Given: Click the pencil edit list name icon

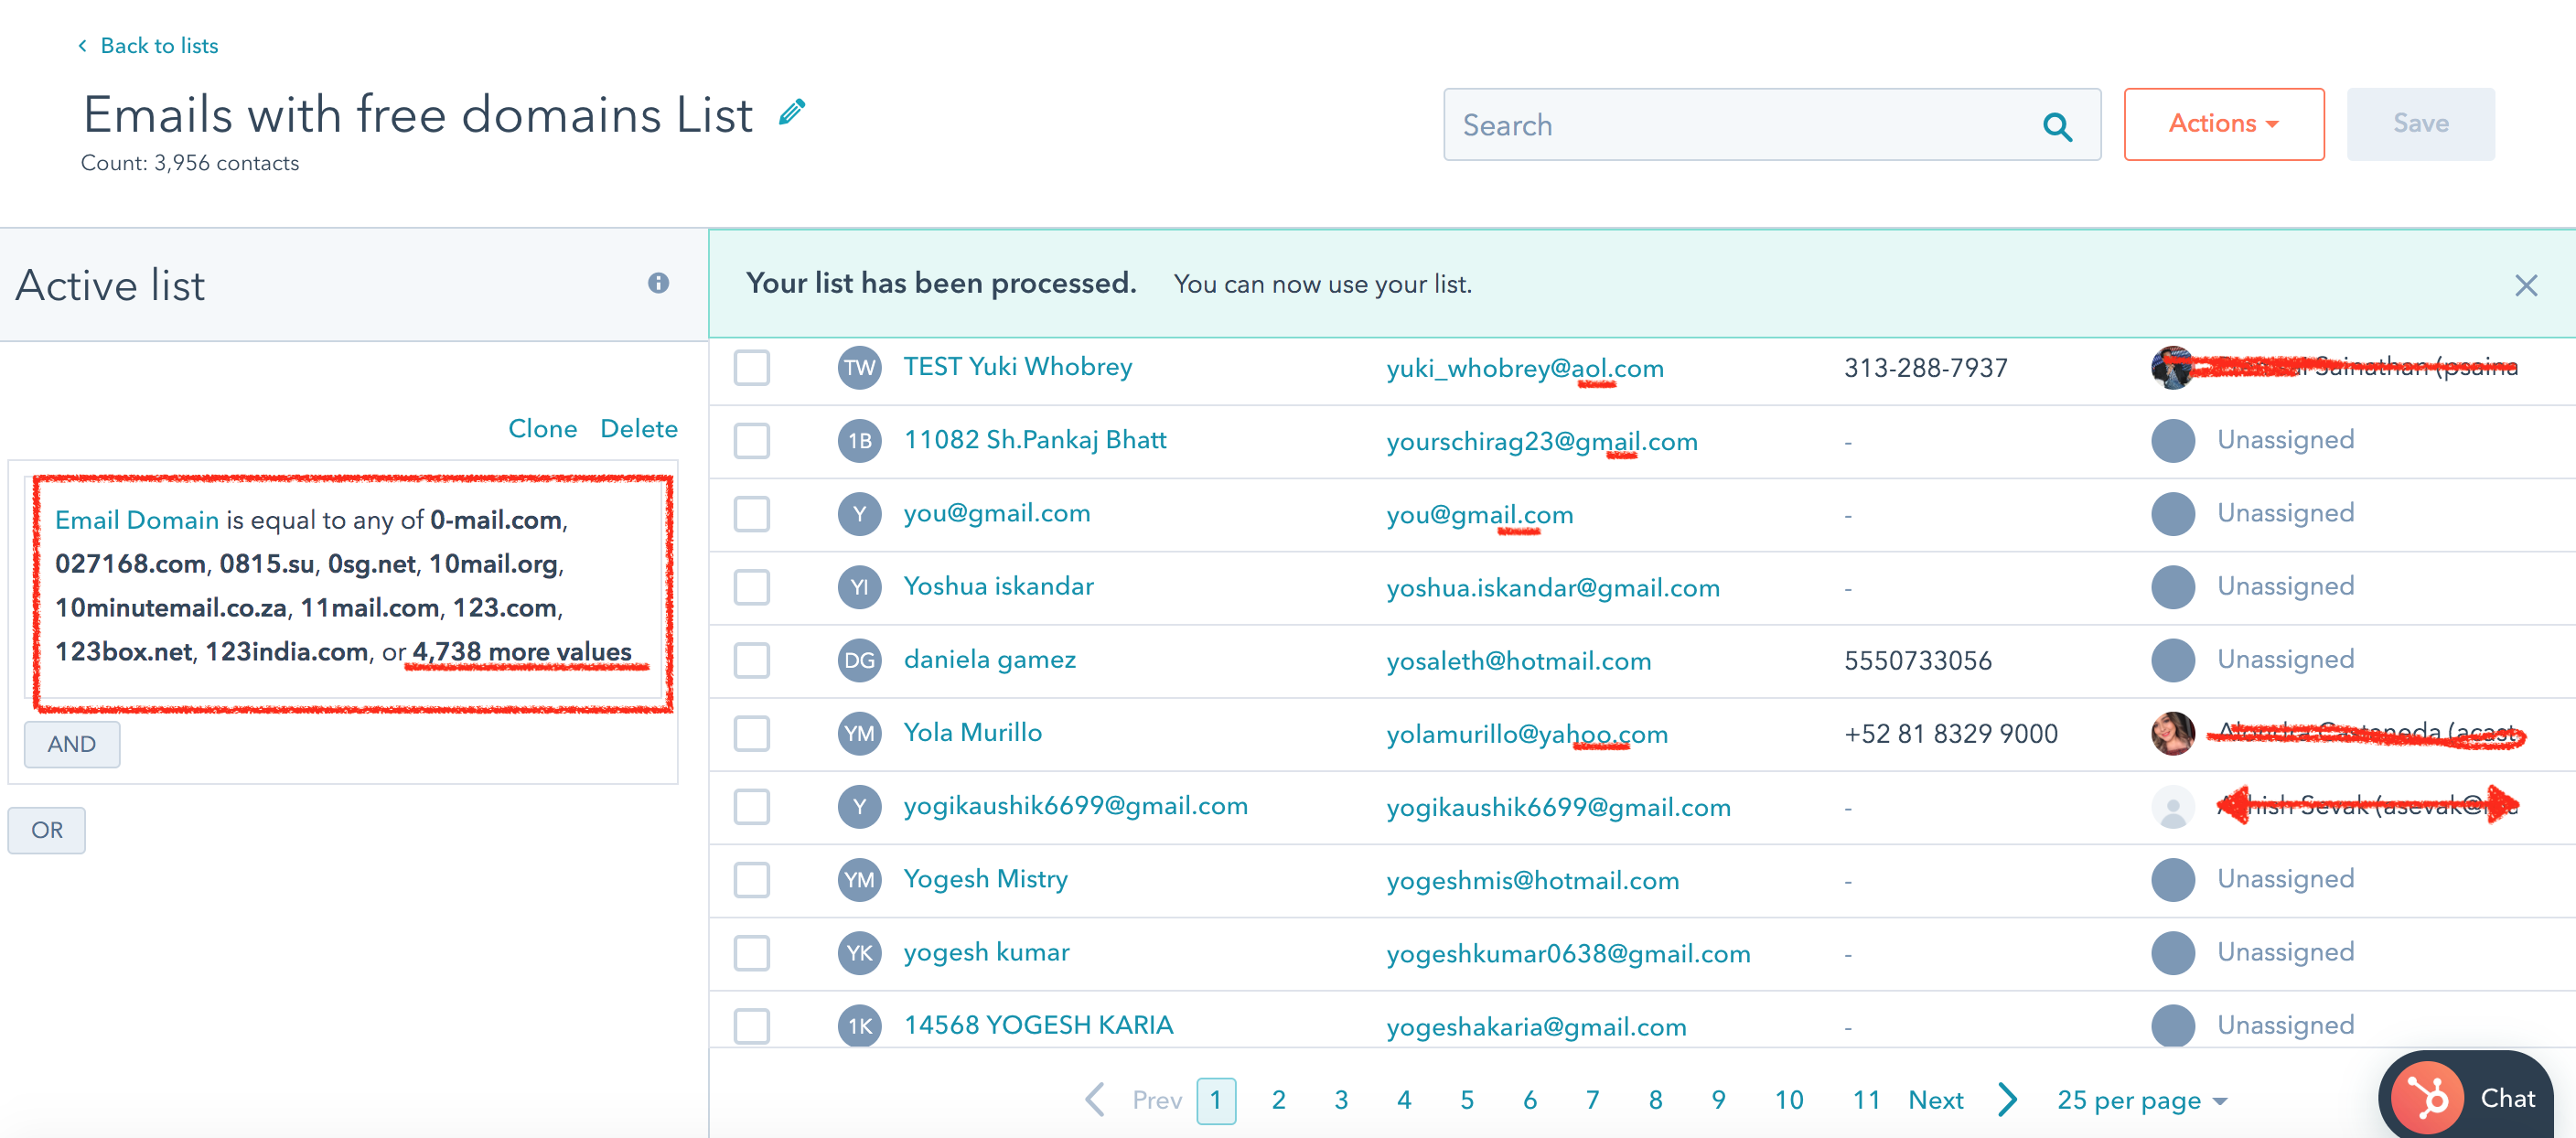Looking at the screenshot, I should pyautogui.click(x=792, y=113).
